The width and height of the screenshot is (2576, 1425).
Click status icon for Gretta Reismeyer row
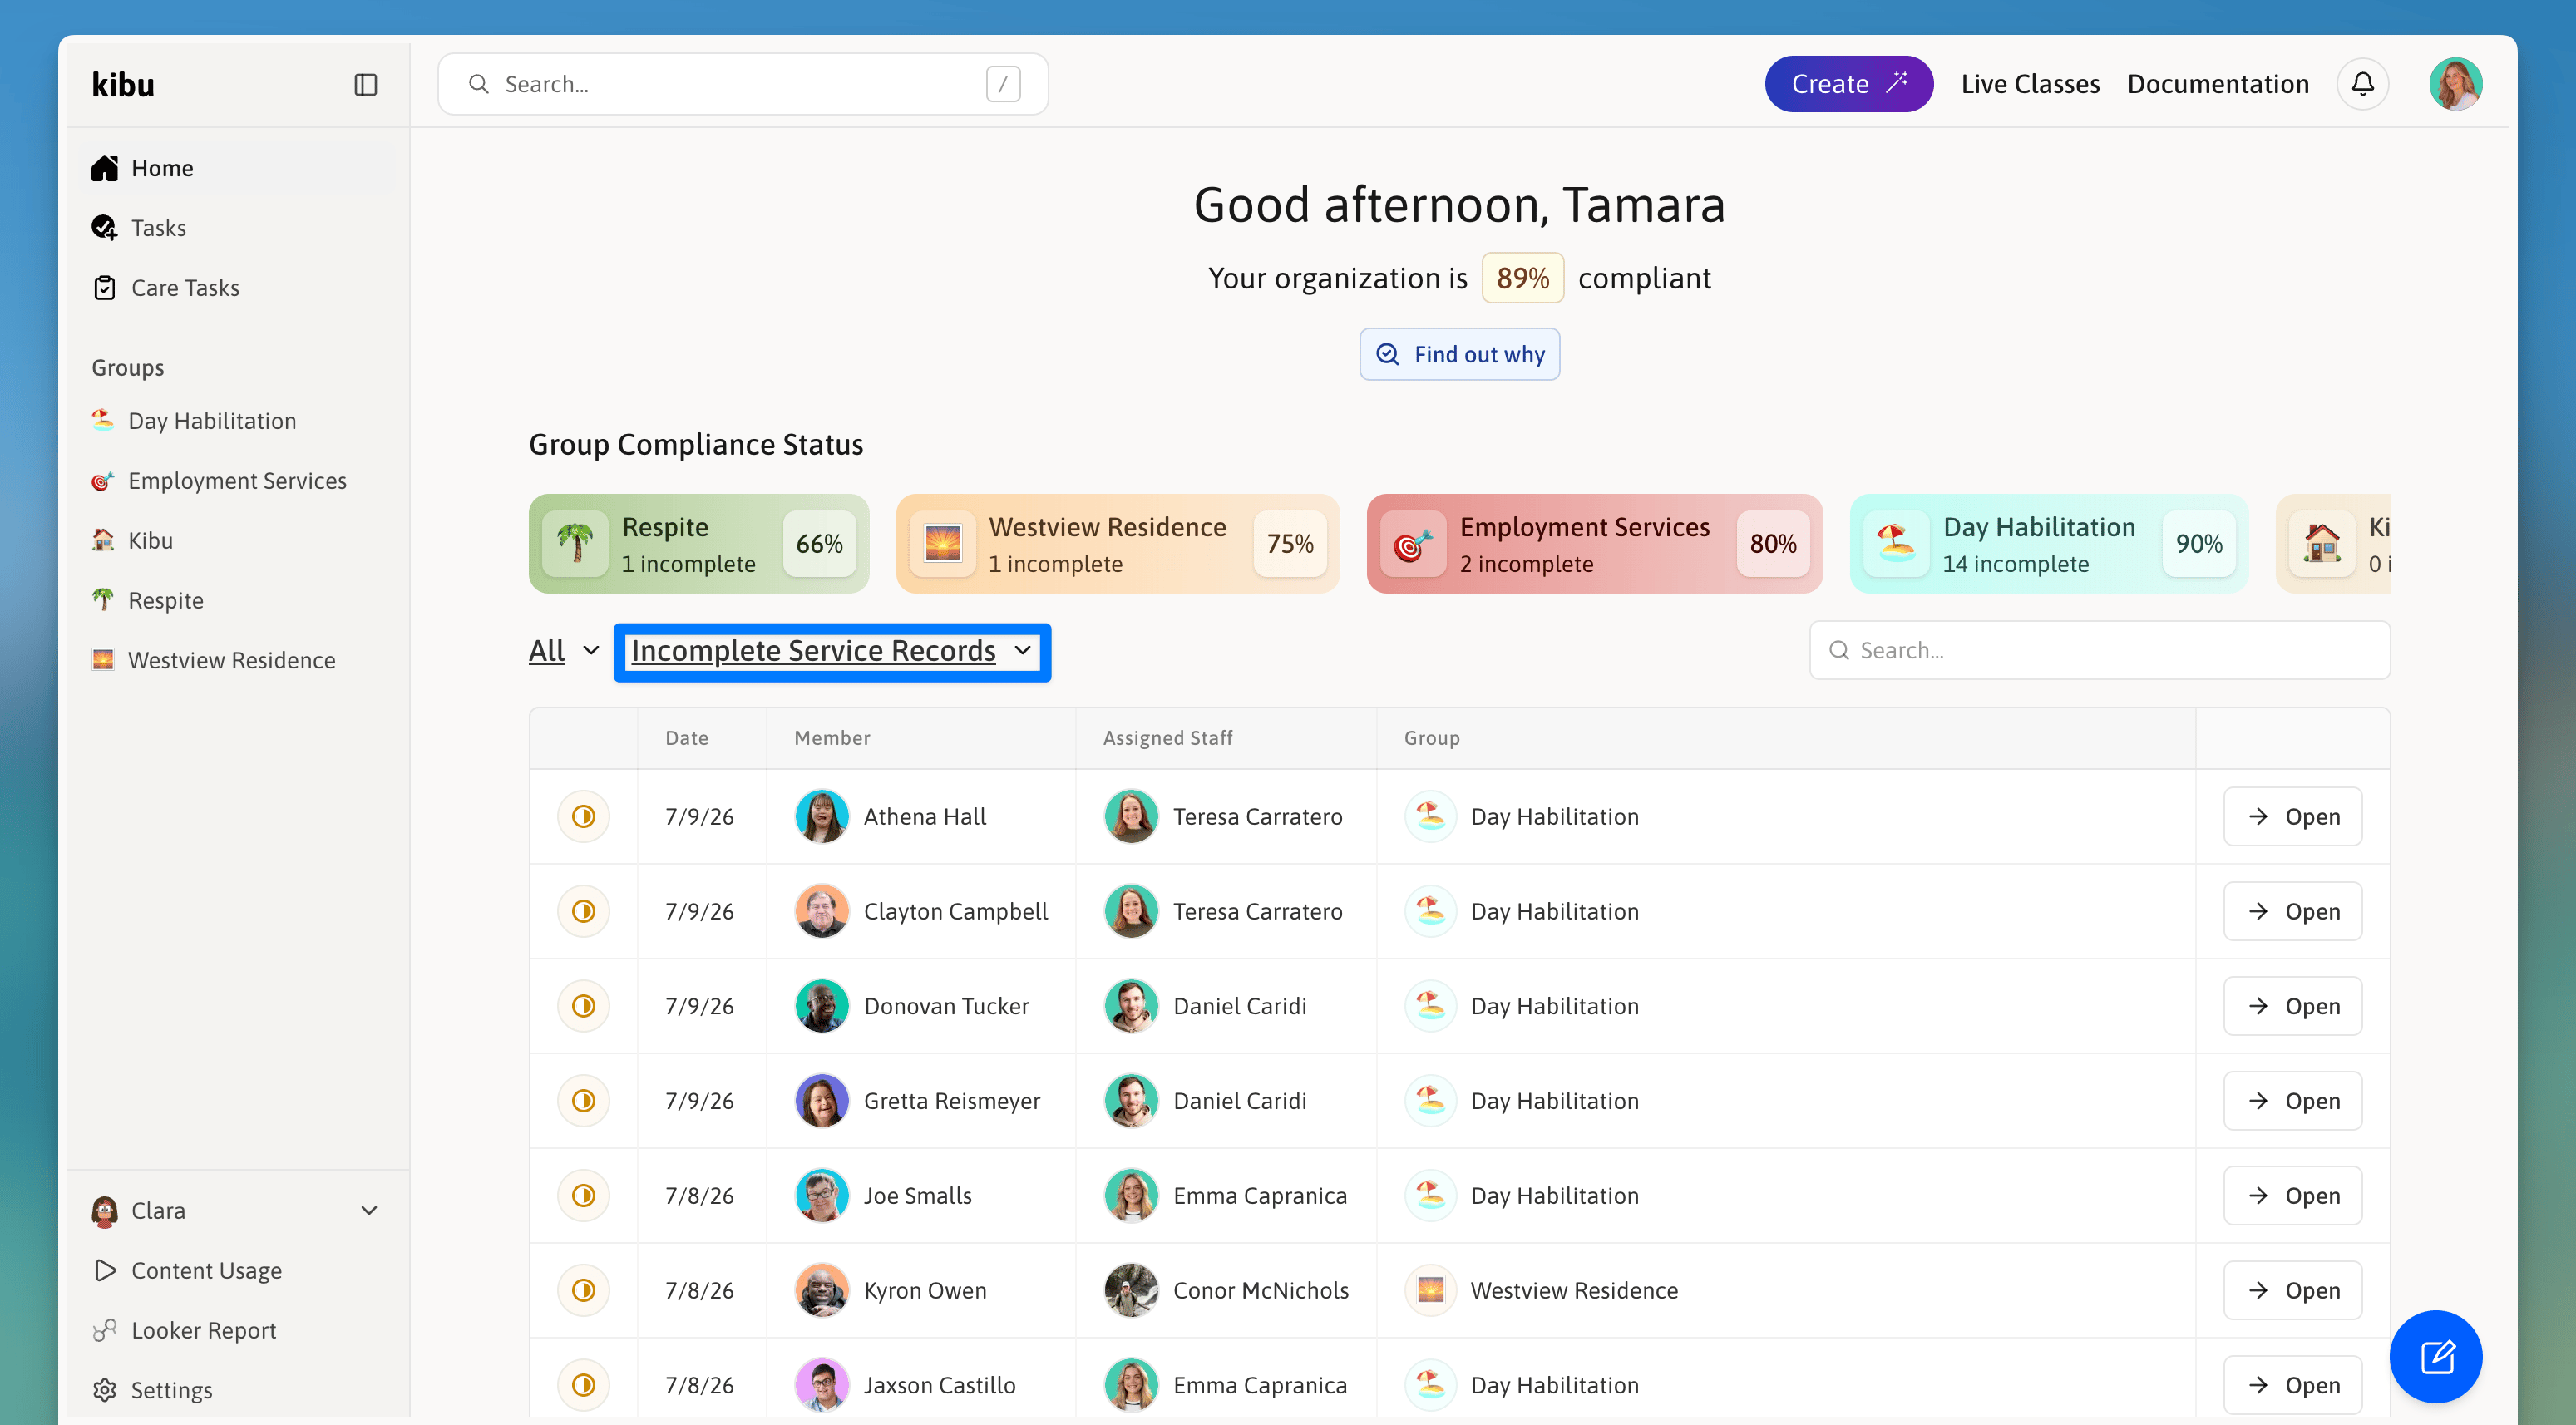(x=584, y=1100)
